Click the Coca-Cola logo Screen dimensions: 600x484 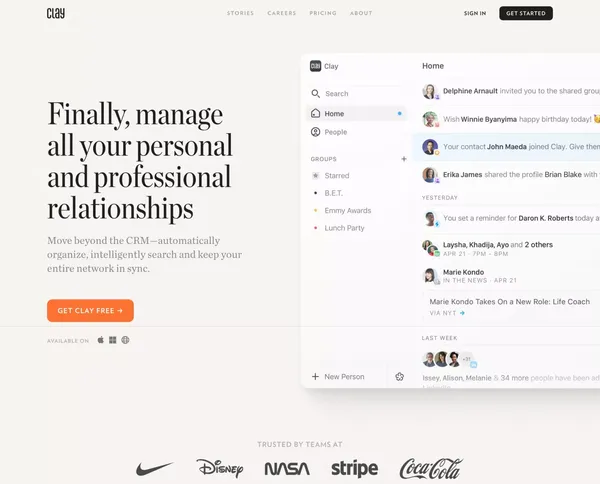coord(431,468)
